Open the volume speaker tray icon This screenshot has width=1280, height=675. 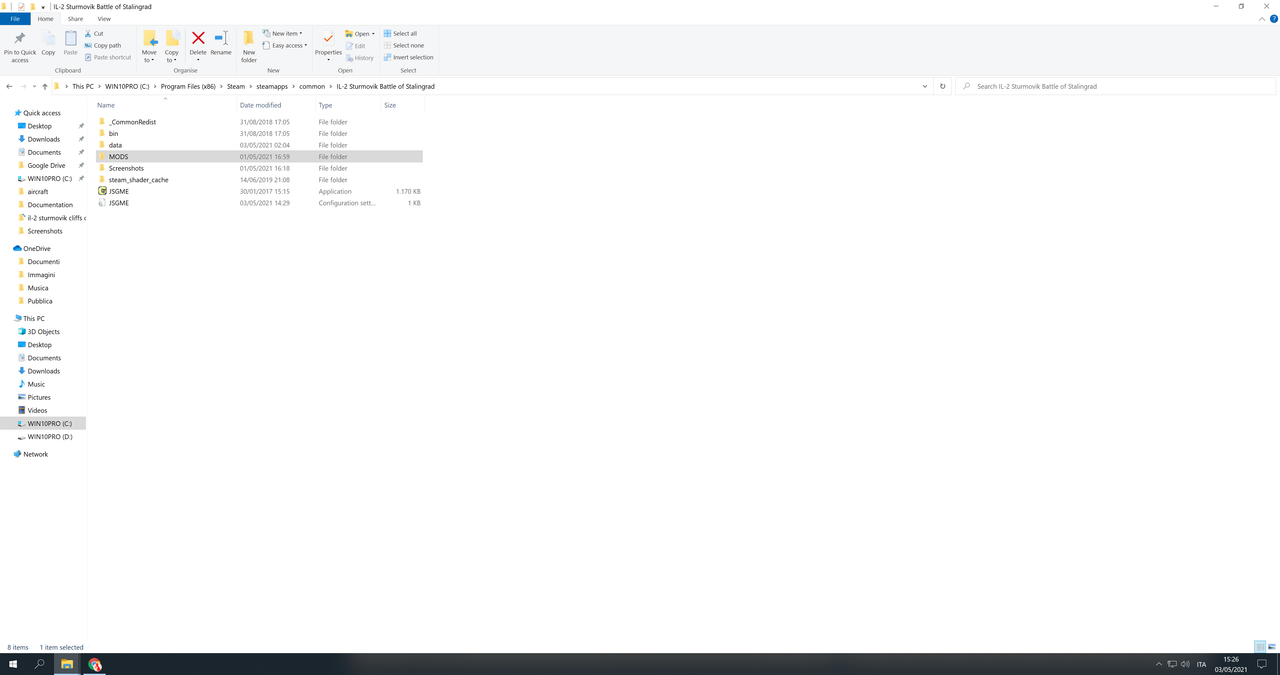coord(1185,664)
